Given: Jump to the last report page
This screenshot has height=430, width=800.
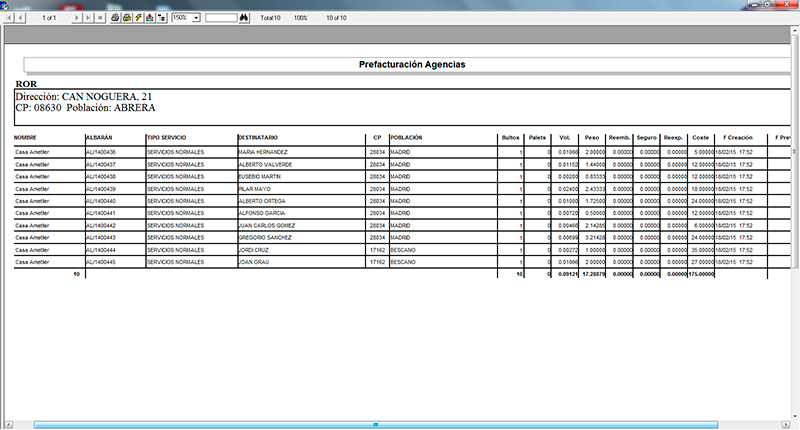Looking at the screenshot, I should click(88, 18).
